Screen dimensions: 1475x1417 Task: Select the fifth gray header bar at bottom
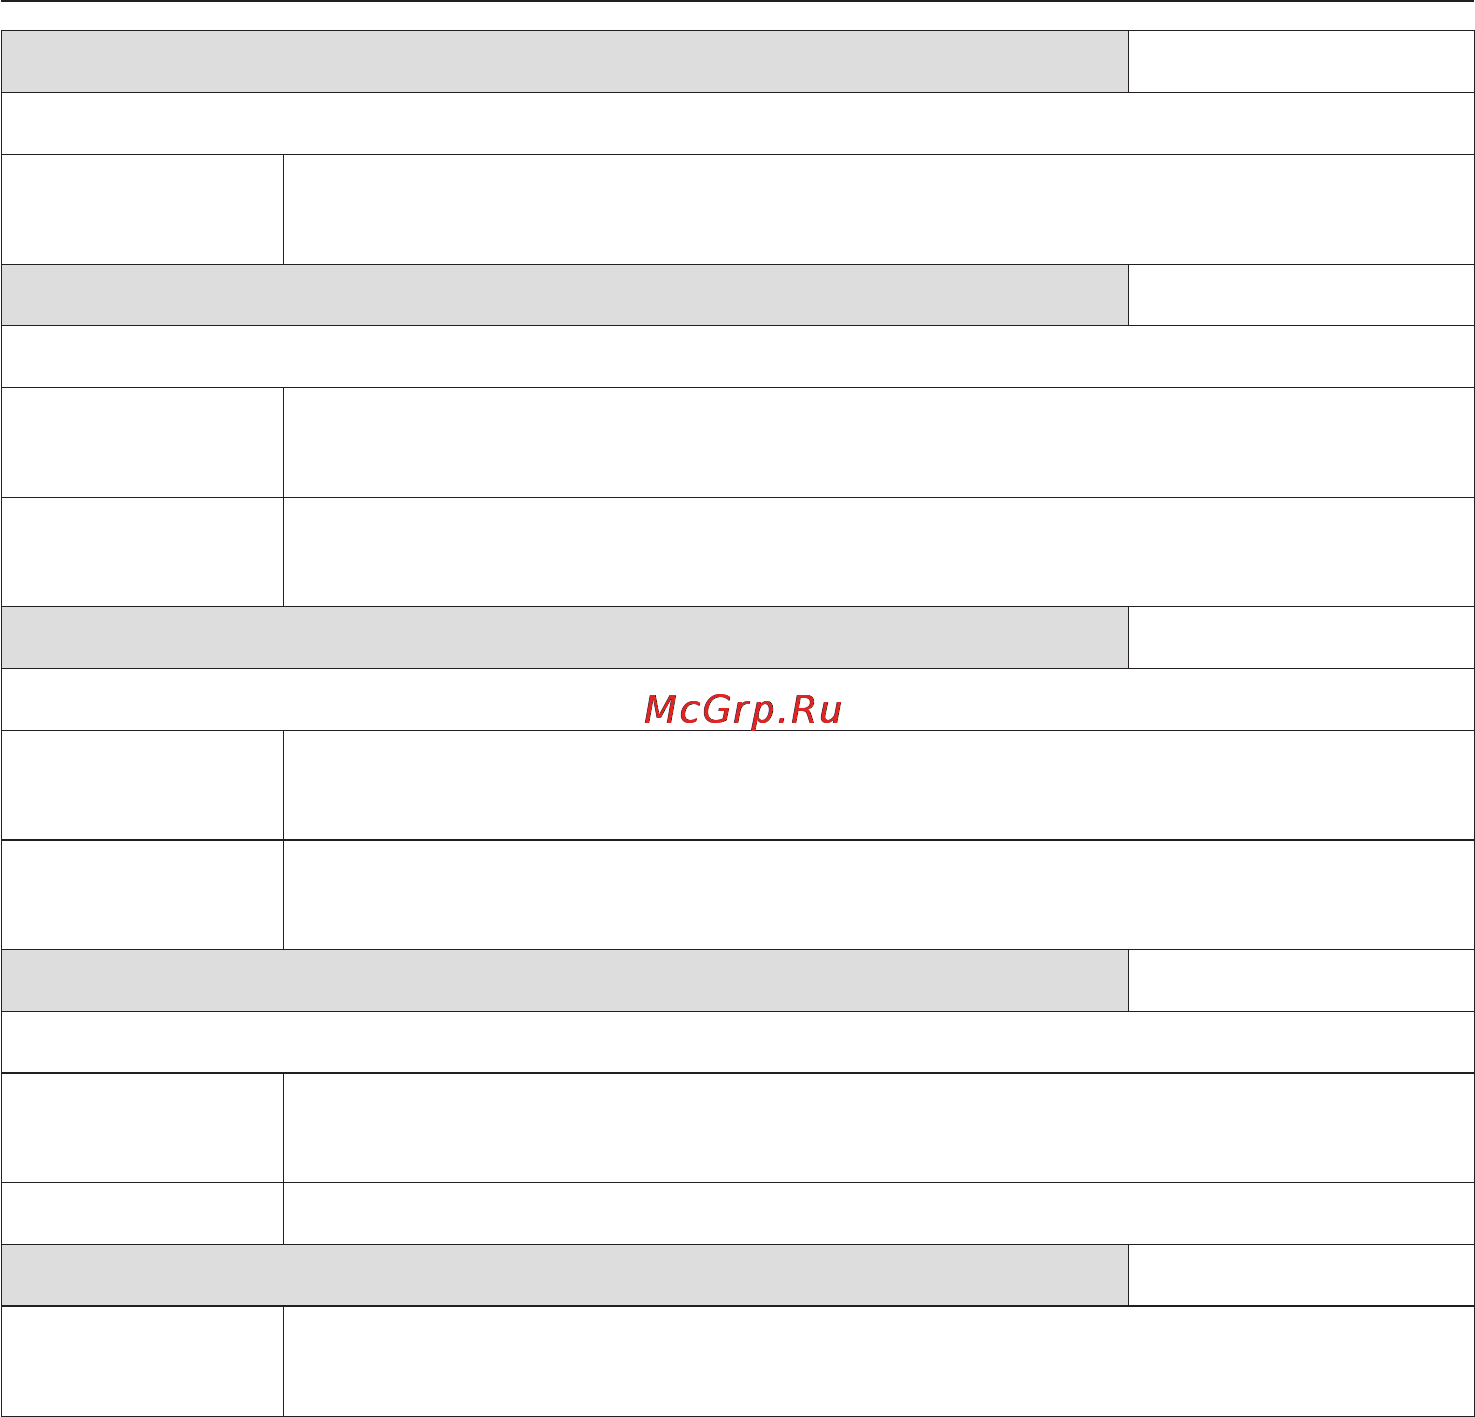[565, 1275]
